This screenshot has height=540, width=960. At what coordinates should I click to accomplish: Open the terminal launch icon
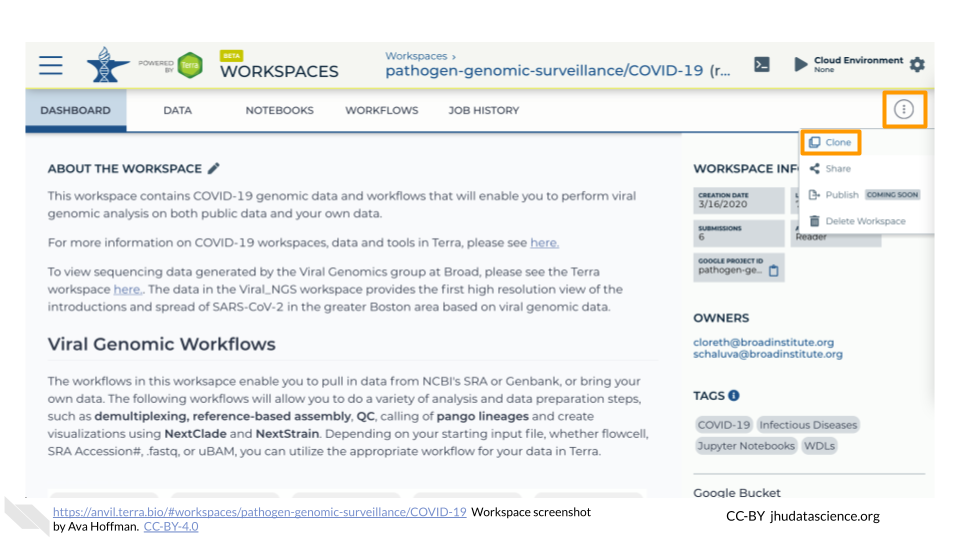(x=762, y=64)
